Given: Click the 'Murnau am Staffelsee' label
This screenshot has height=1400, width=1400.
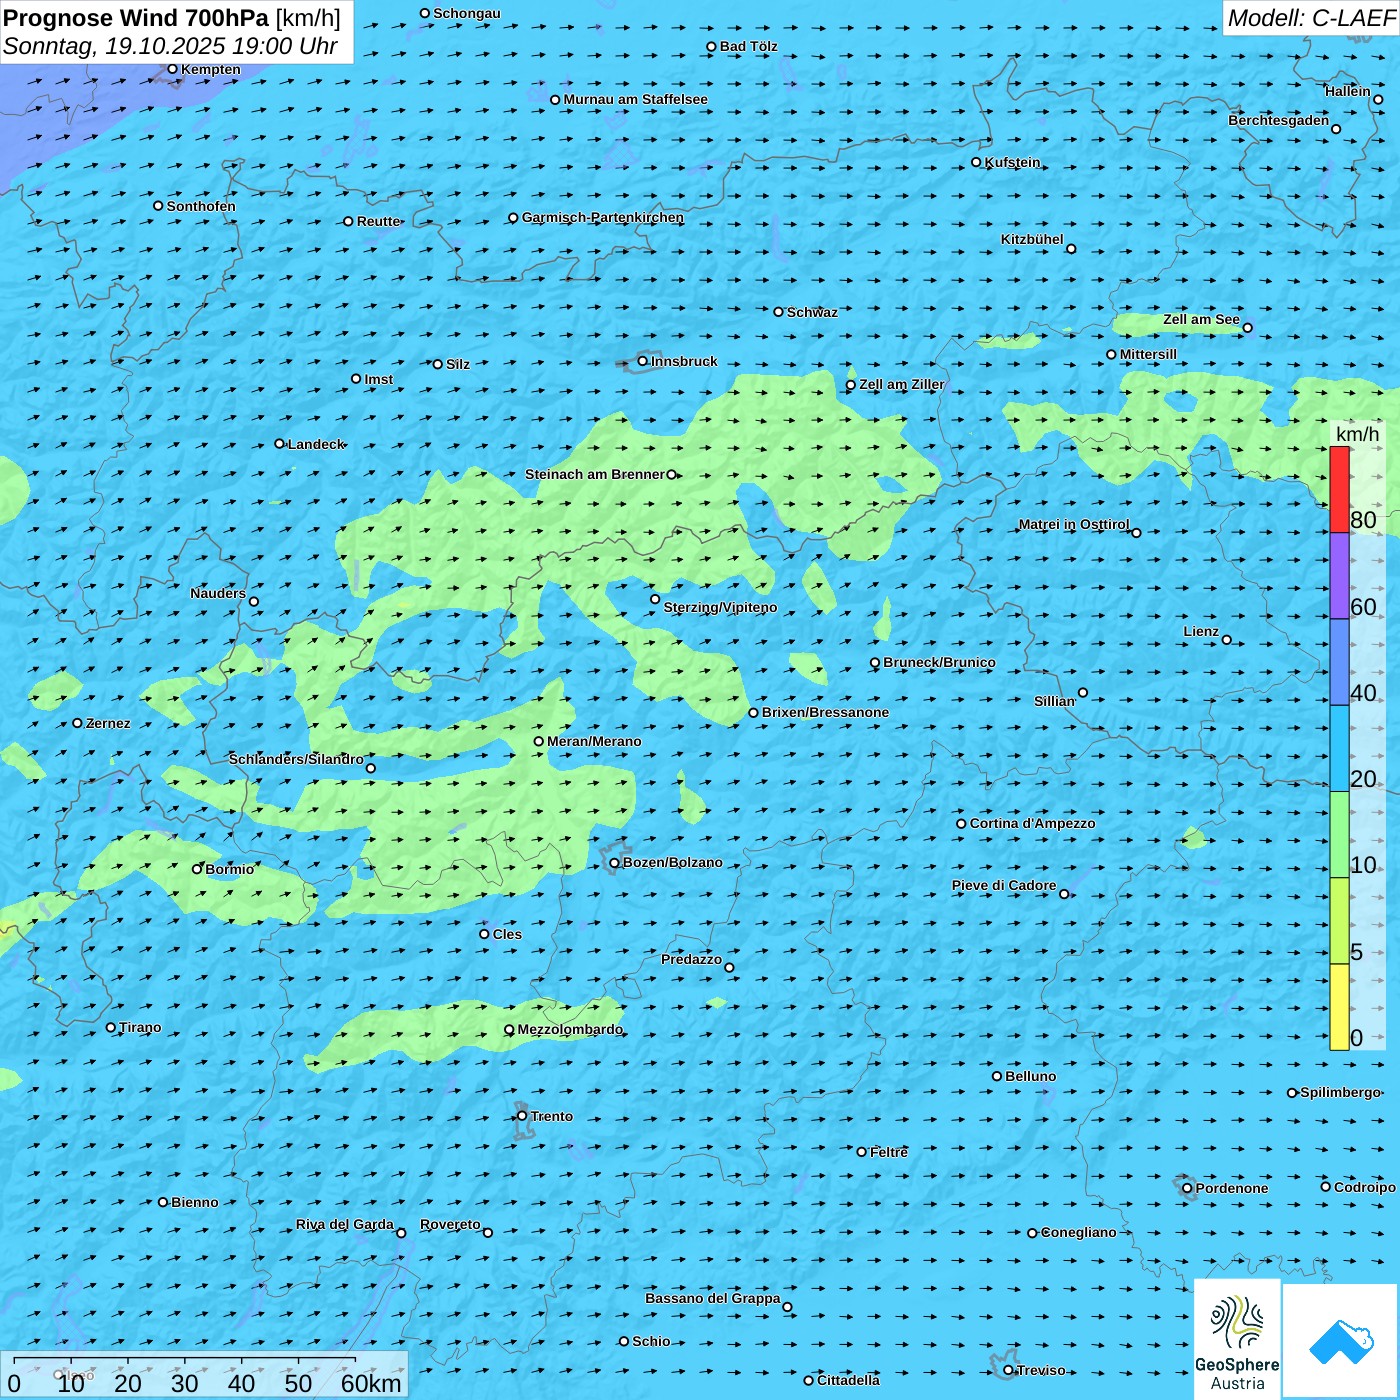Looking at the screenshot, I should (x=635, y=99).
